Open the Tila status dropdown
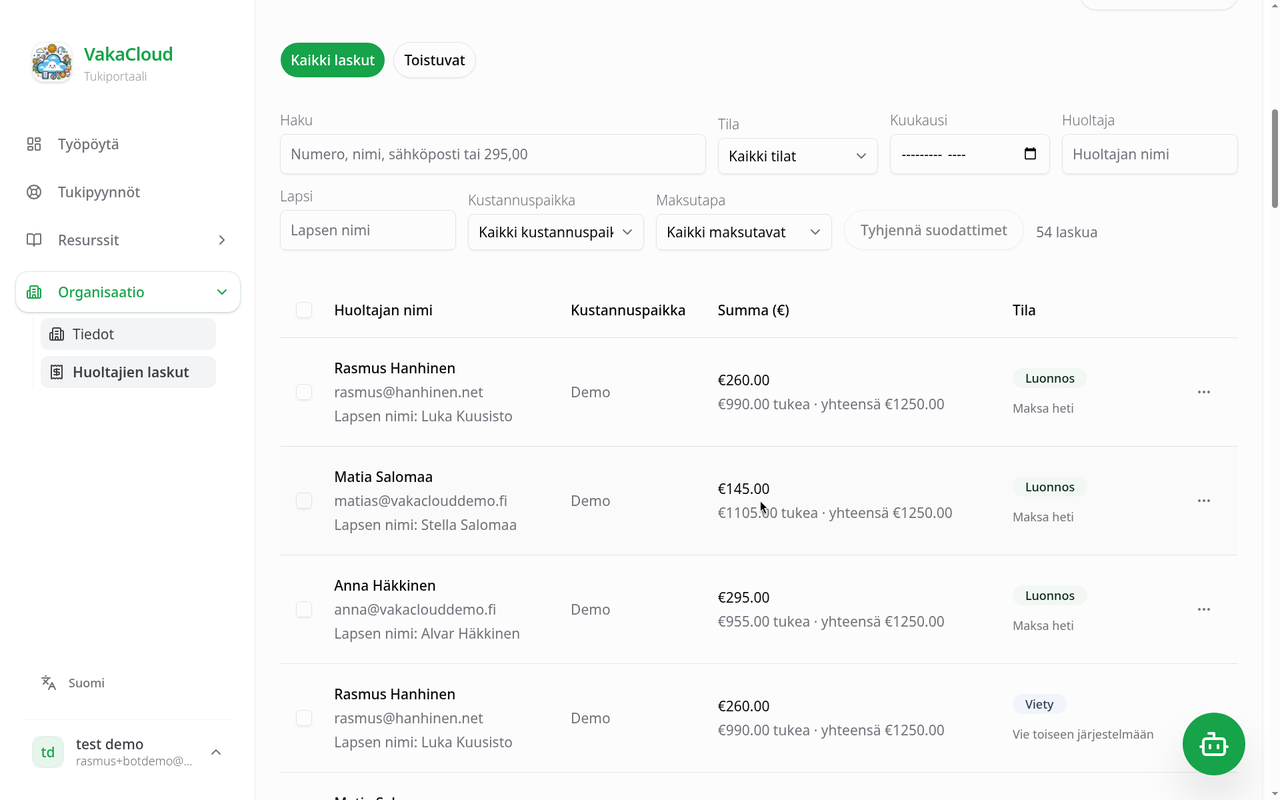Image resolution: width=1280 pixels, height=800 pixels. point(798,156)
